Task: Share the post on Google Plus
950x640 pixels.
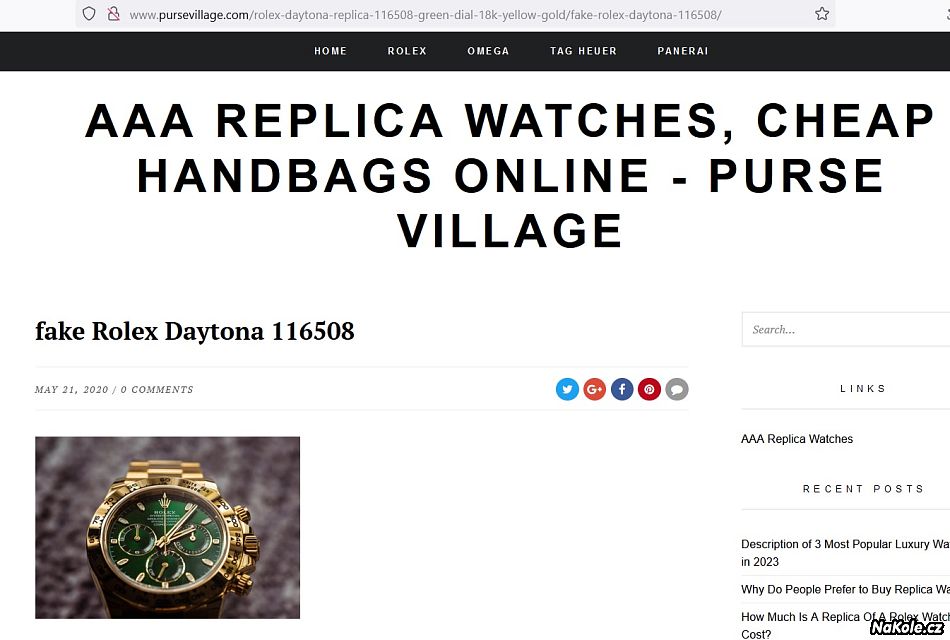Action: tap(594, 389)
